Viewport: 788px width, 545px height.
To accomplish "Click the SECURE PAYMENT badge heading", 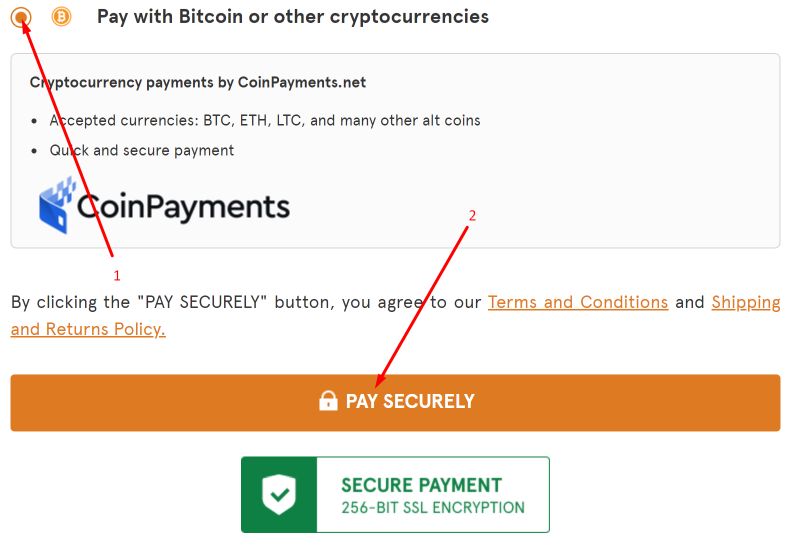I will [421, 485].
